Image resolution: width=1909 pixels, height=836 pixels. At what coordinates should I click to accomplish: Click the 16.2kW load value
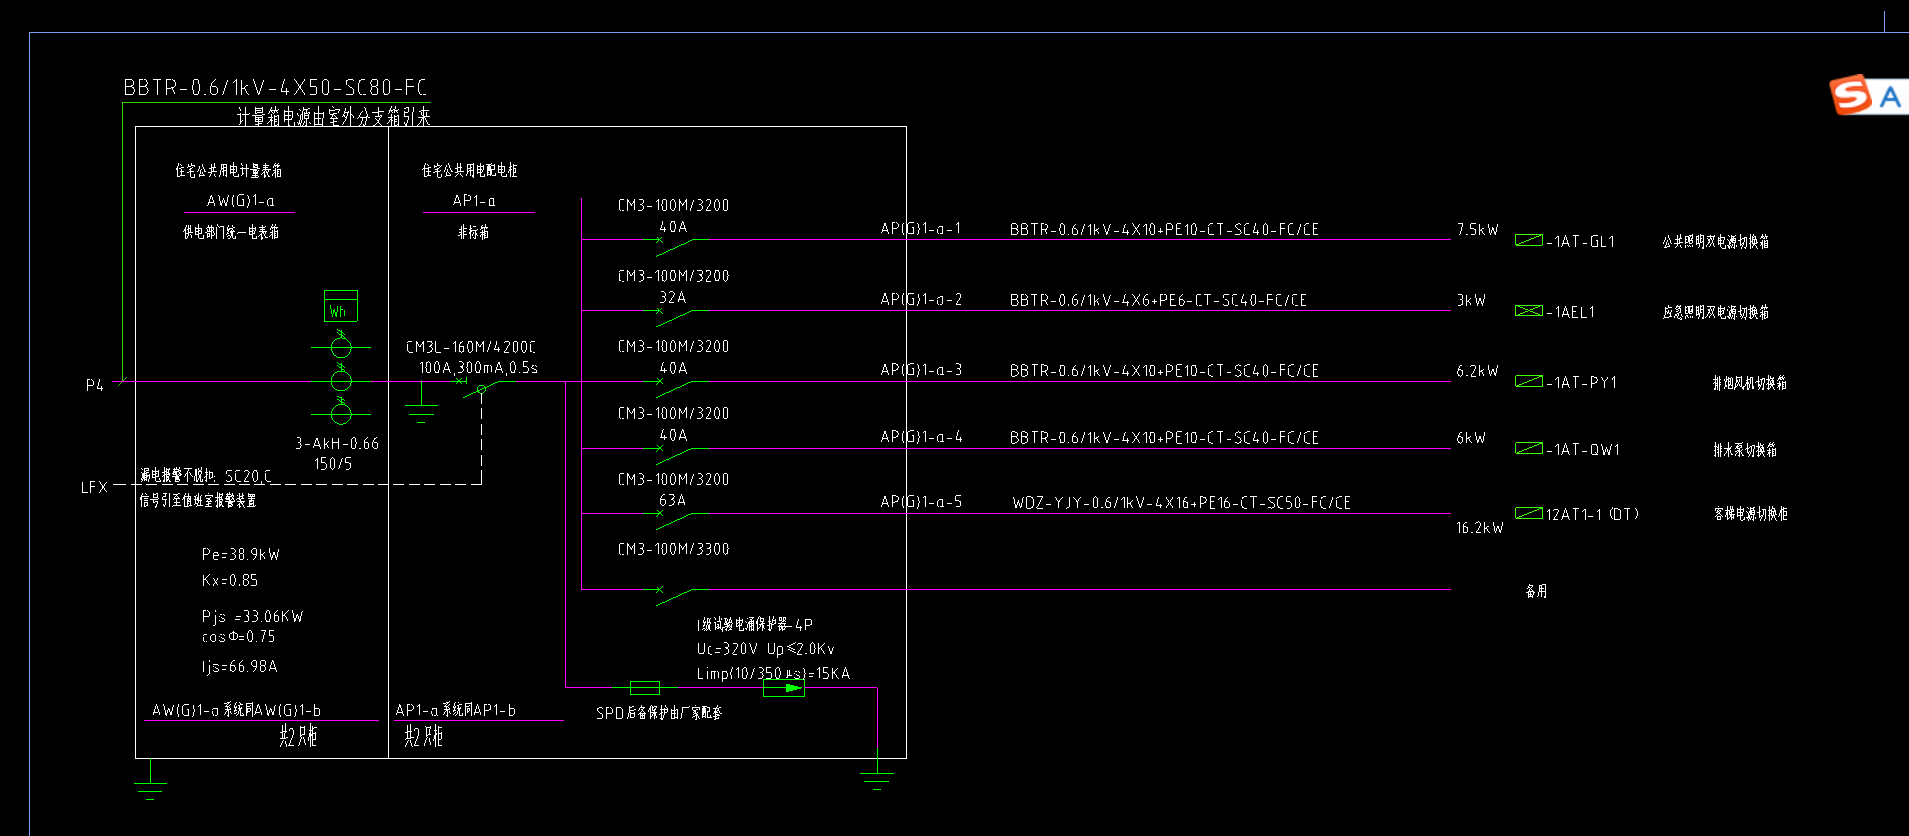(1479, 528)
